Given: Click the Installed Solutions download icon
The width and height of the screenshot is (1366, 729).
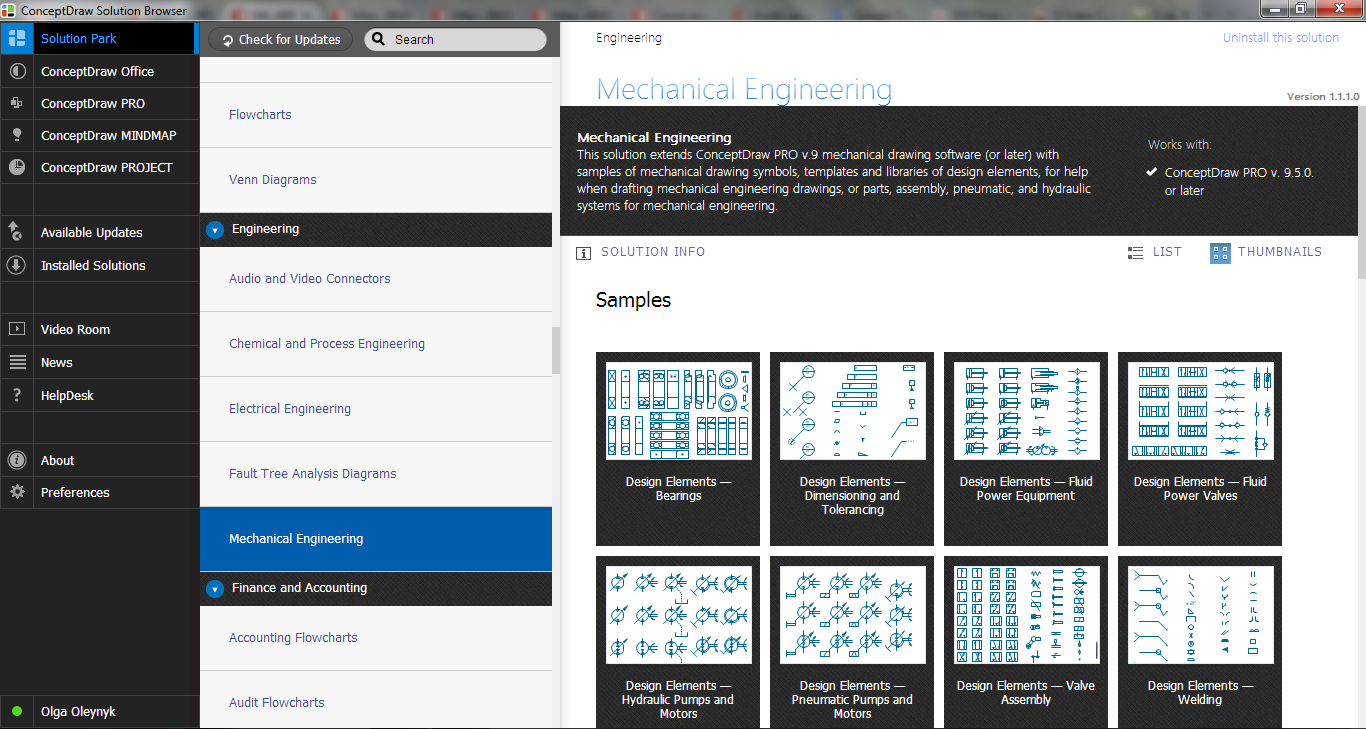Looking at the screenshot, I should click(17, 265).
